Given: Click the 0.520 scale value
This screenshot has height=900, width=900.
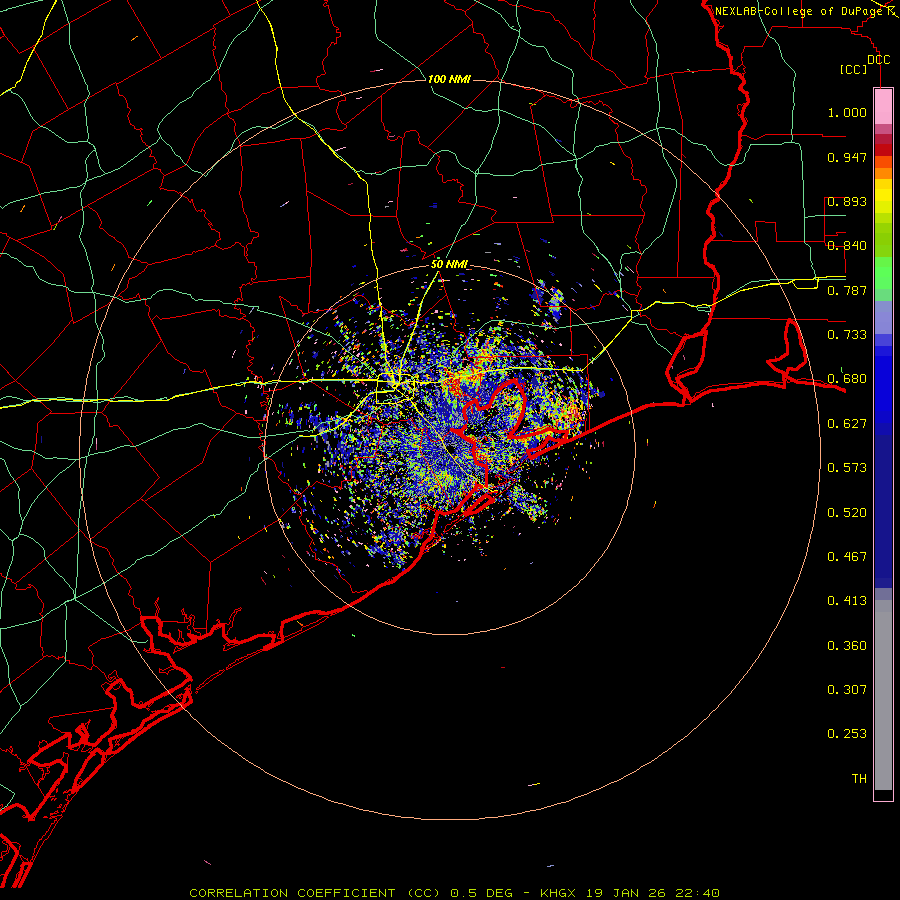Looking at the screenshot, I should (847, 513).
